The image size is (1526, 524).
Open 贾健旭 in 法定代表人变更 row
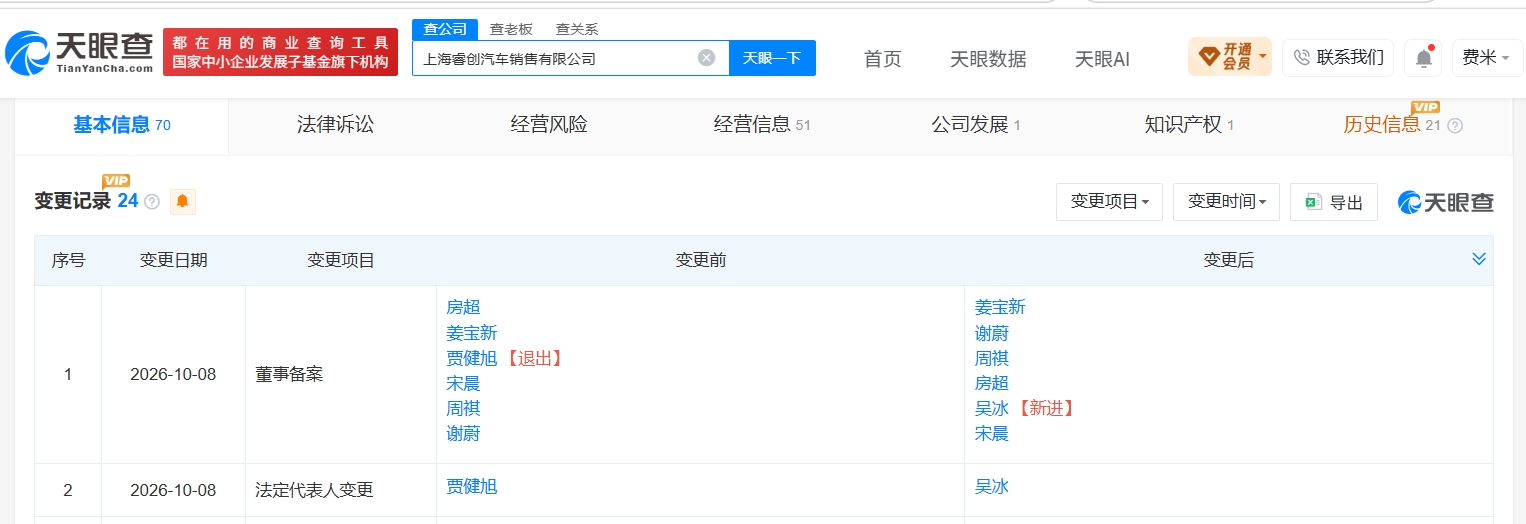coord(472,487)
